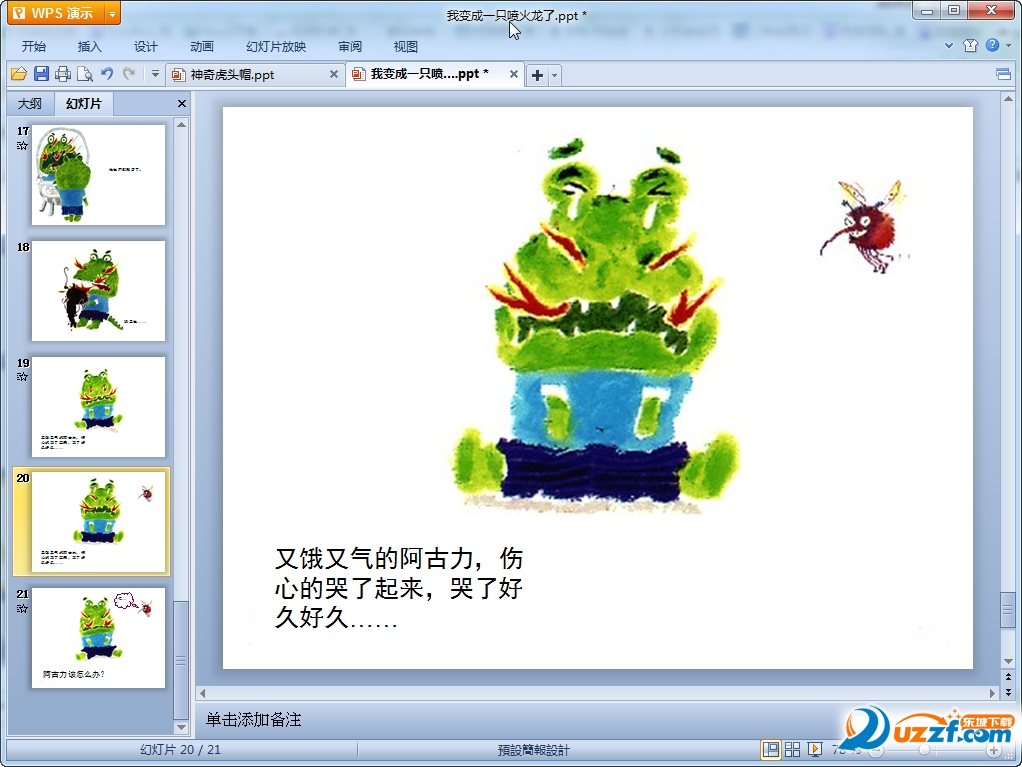Screen dimensions: 1022x767
Task: Select slide 17 thumbnail
Action: click(x=98, y=175)
